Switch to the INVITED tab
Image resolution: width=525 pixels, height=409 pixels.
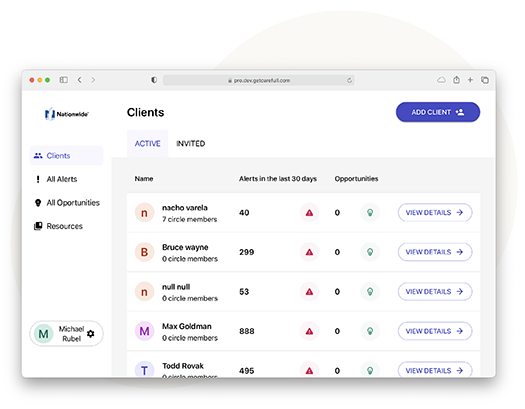pyautogui.click(x=191, y=144)
